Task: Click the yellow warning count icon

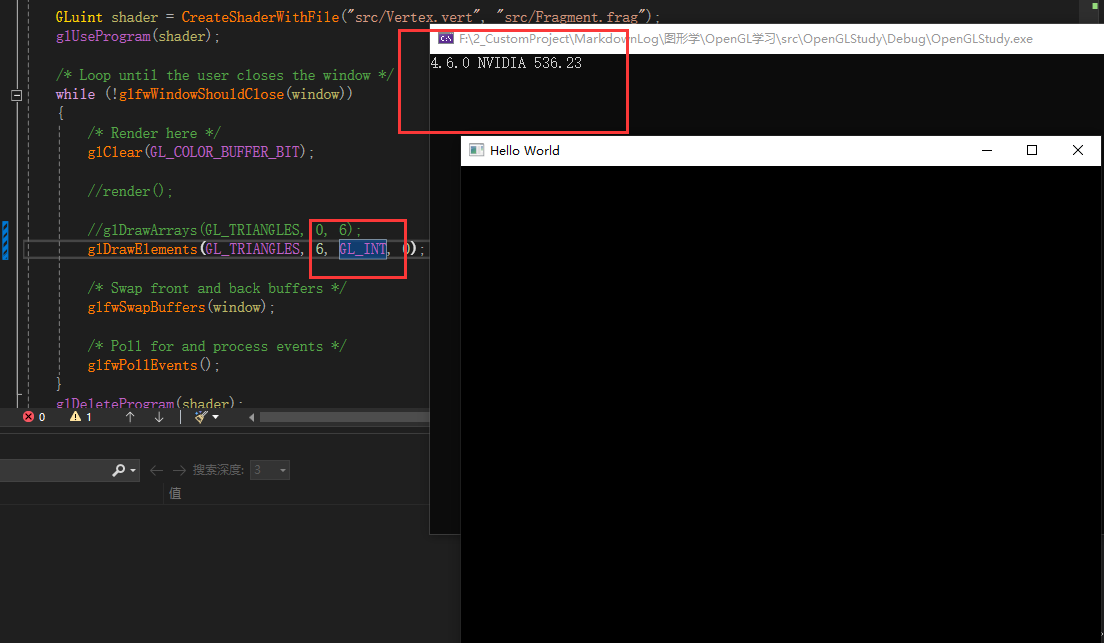Action: [75, 417]
